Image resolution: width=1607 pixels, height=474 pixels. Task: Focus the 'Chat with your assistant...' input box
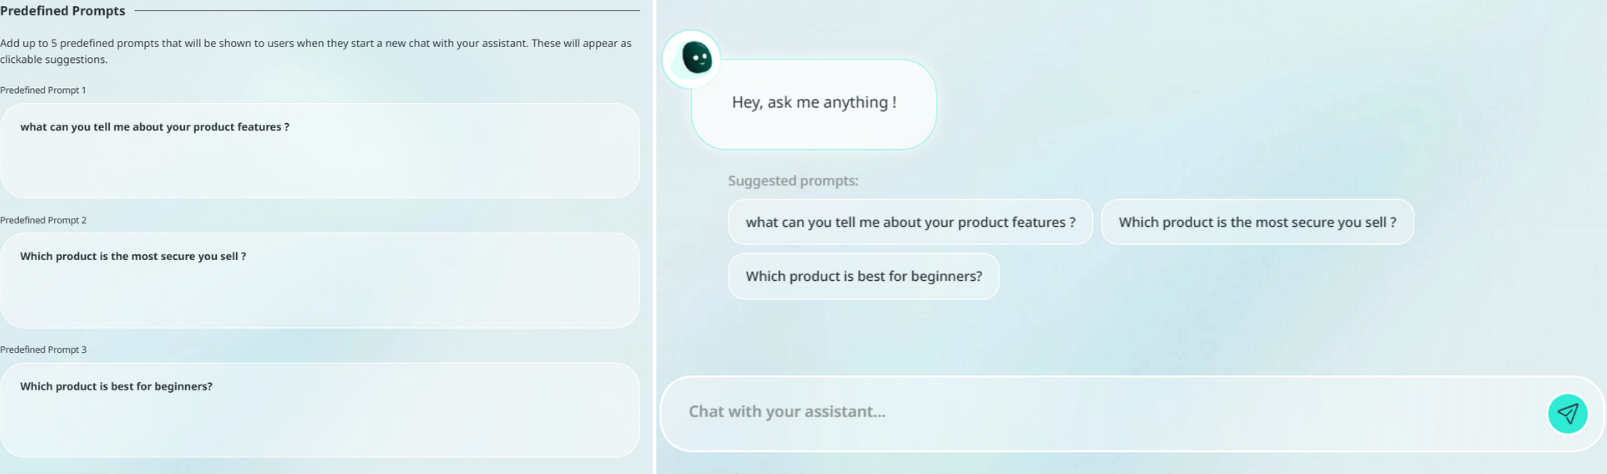coord(1100,412)
